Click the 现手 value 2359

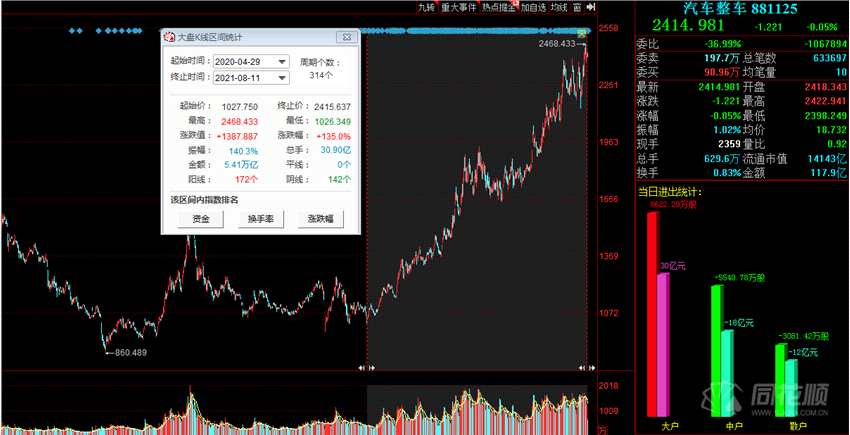pos(730,144)
